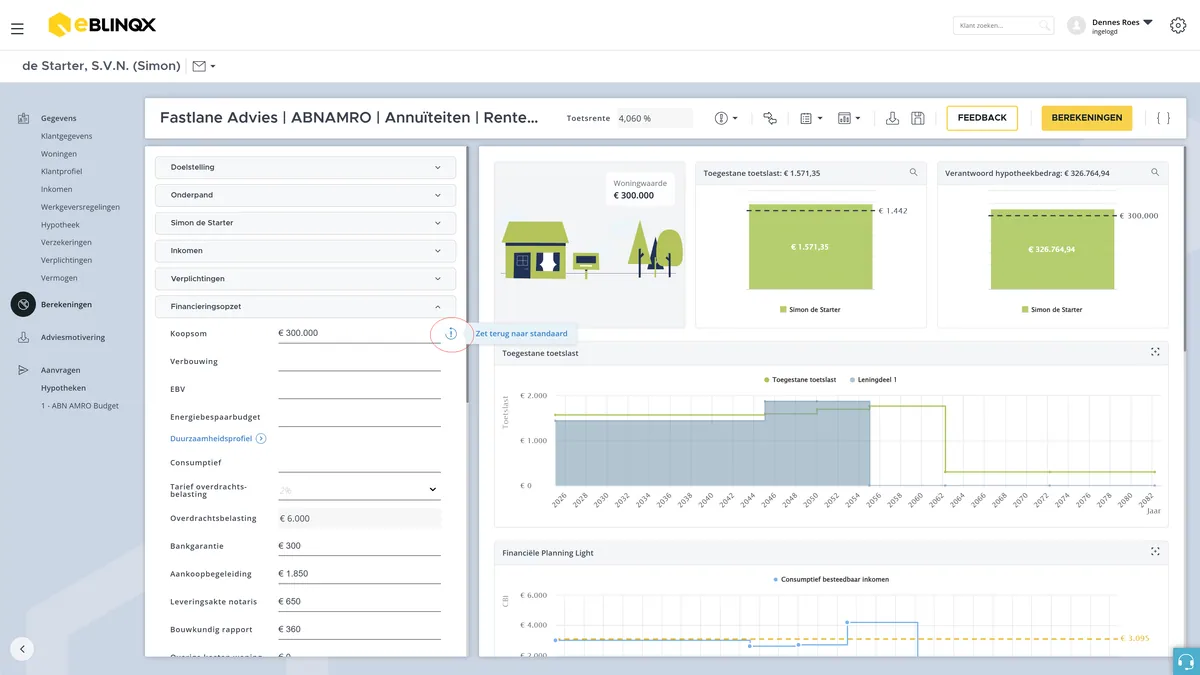Click the save disk icon in the toolbar
Screen dimensions: 1200x675
point(918,118)
